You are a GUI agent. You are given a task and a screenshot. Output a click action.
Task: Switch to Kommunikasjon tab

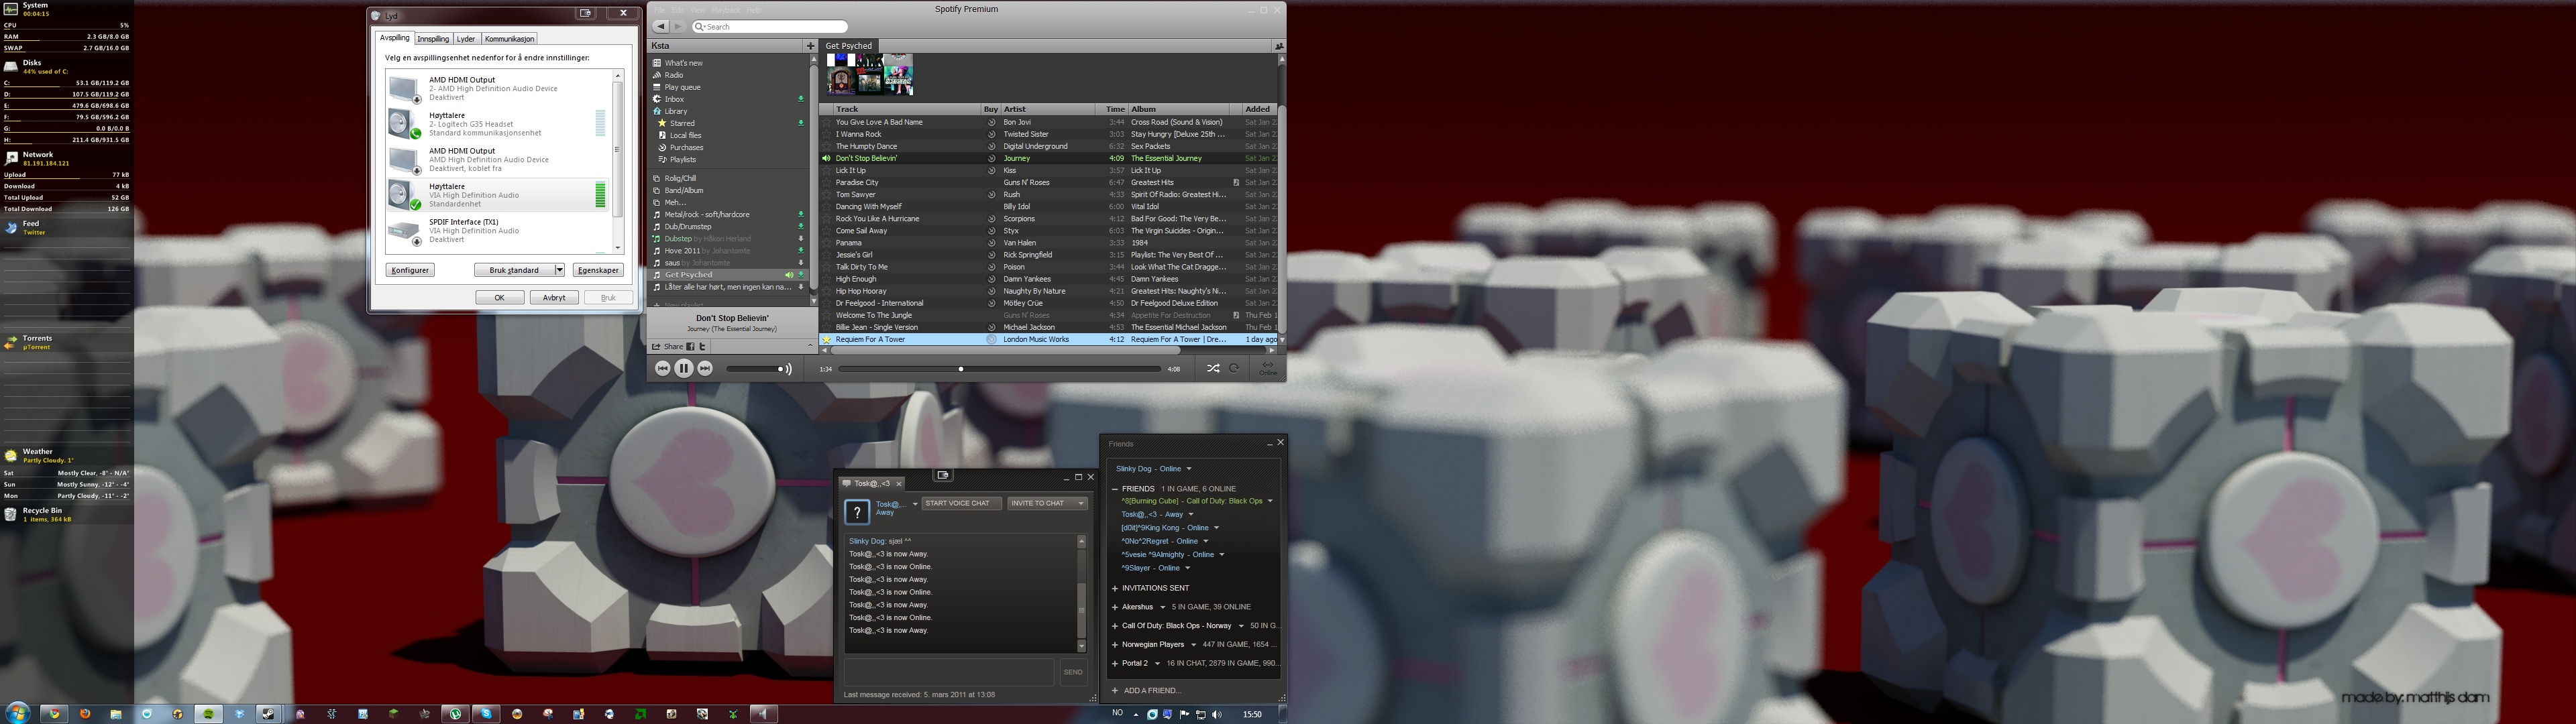pos(509,39)
